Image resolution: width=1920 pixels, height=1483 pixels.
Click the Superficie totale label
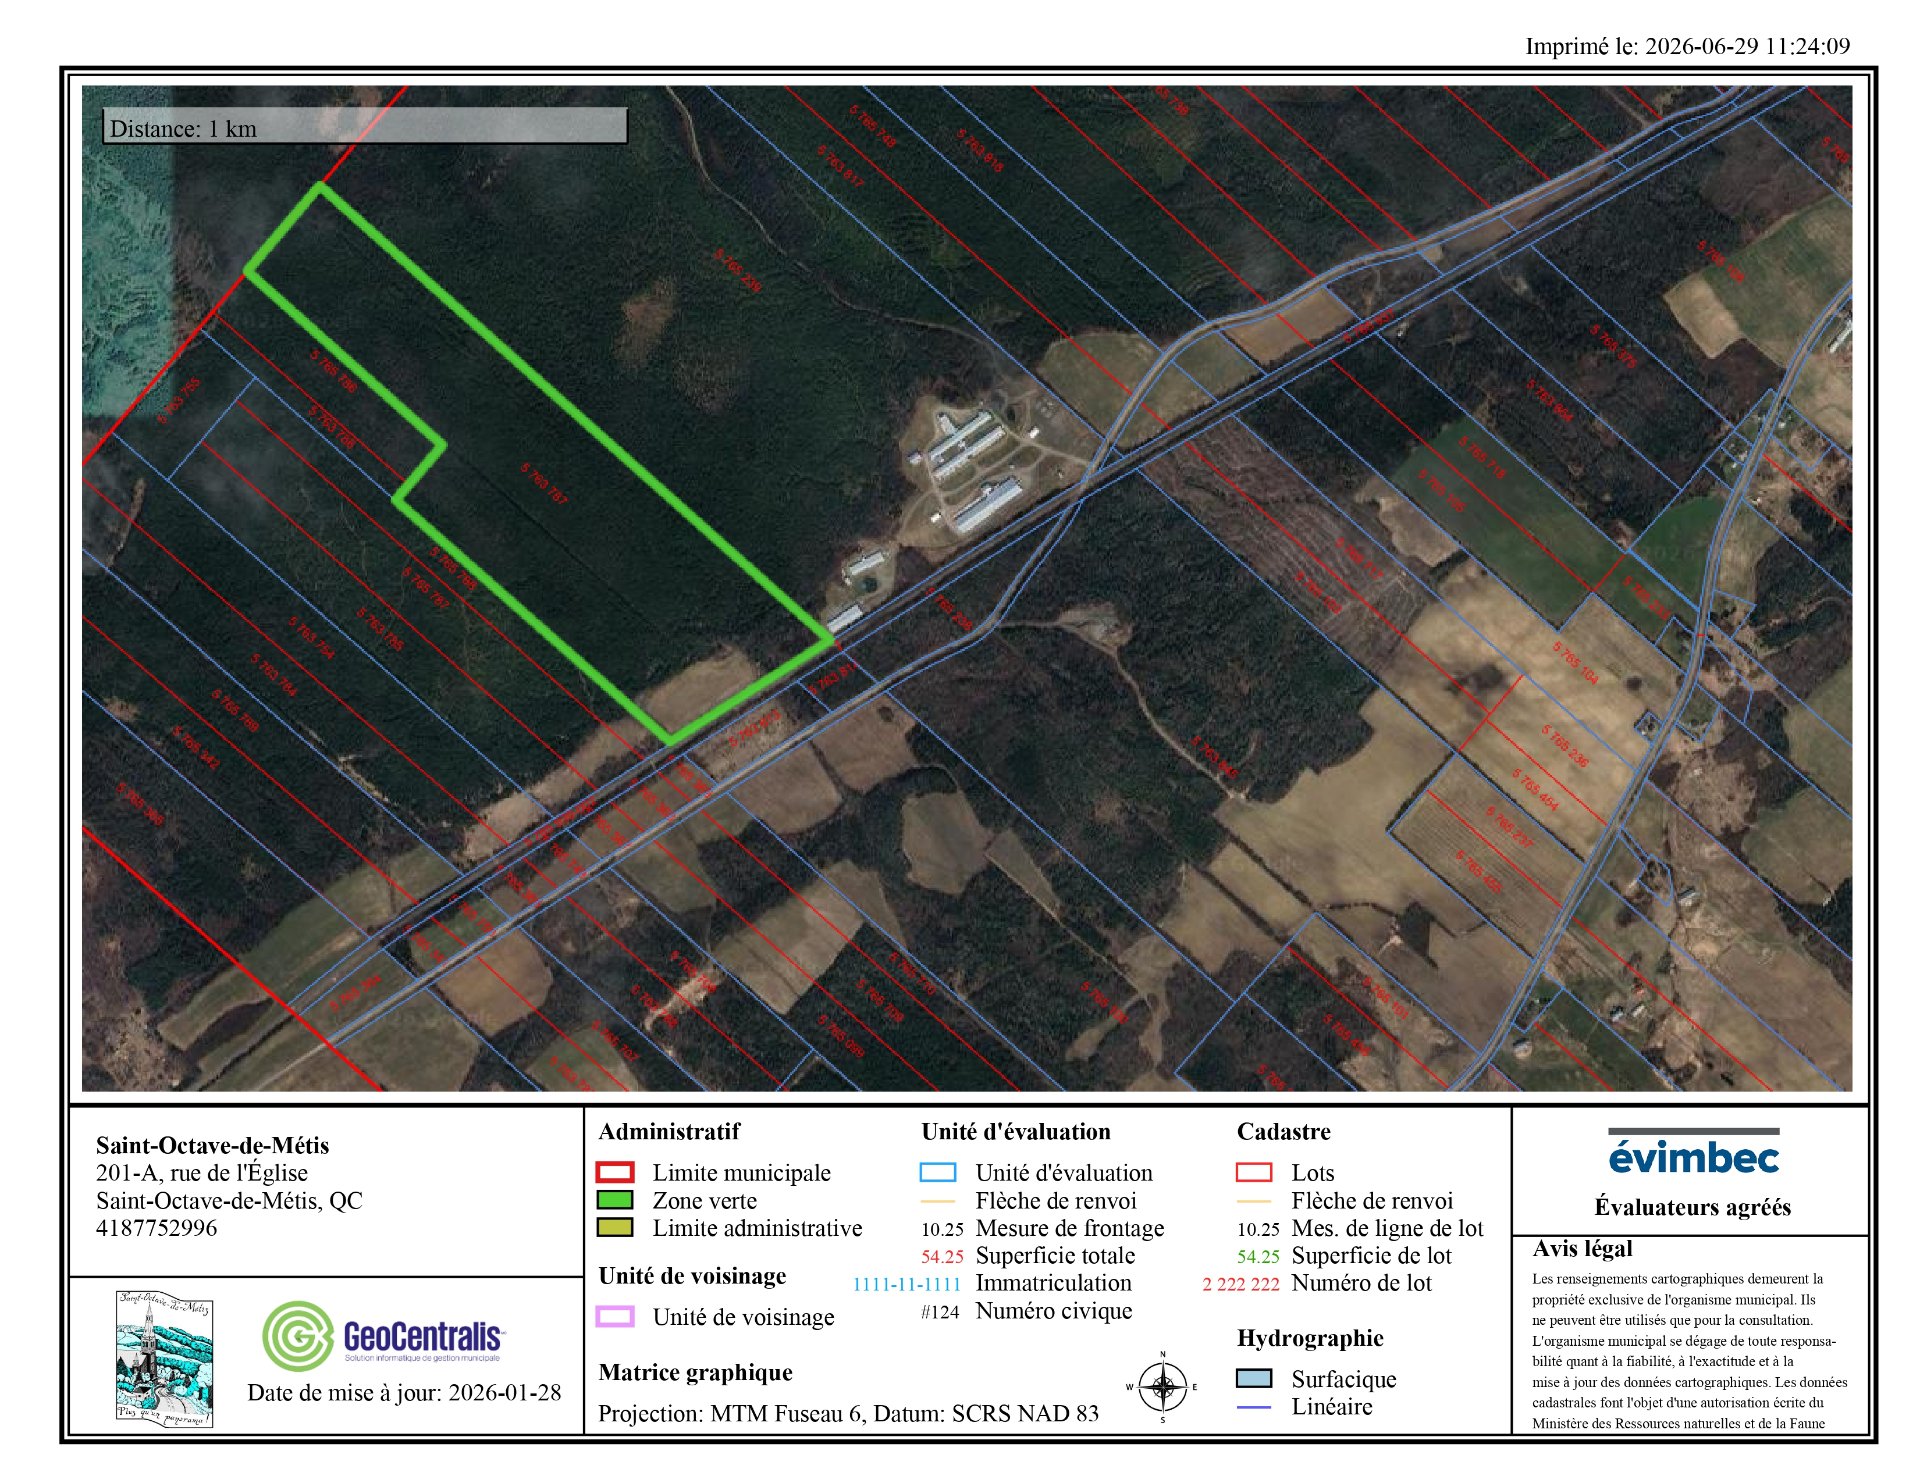point(1055,1255)
